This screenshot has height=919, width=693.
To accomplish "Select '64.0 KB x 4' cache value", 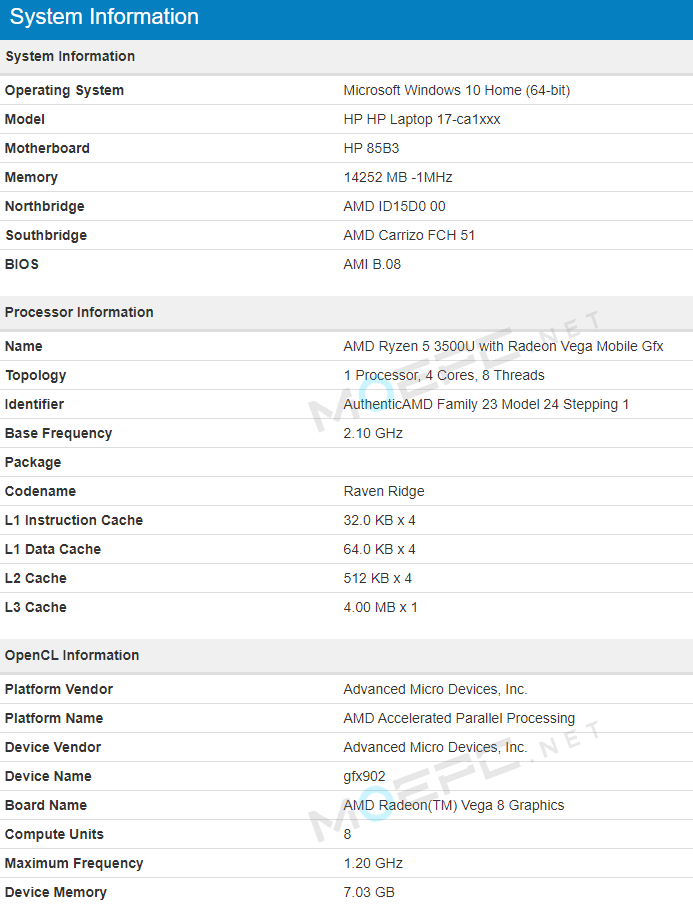I will coord(379,549).
